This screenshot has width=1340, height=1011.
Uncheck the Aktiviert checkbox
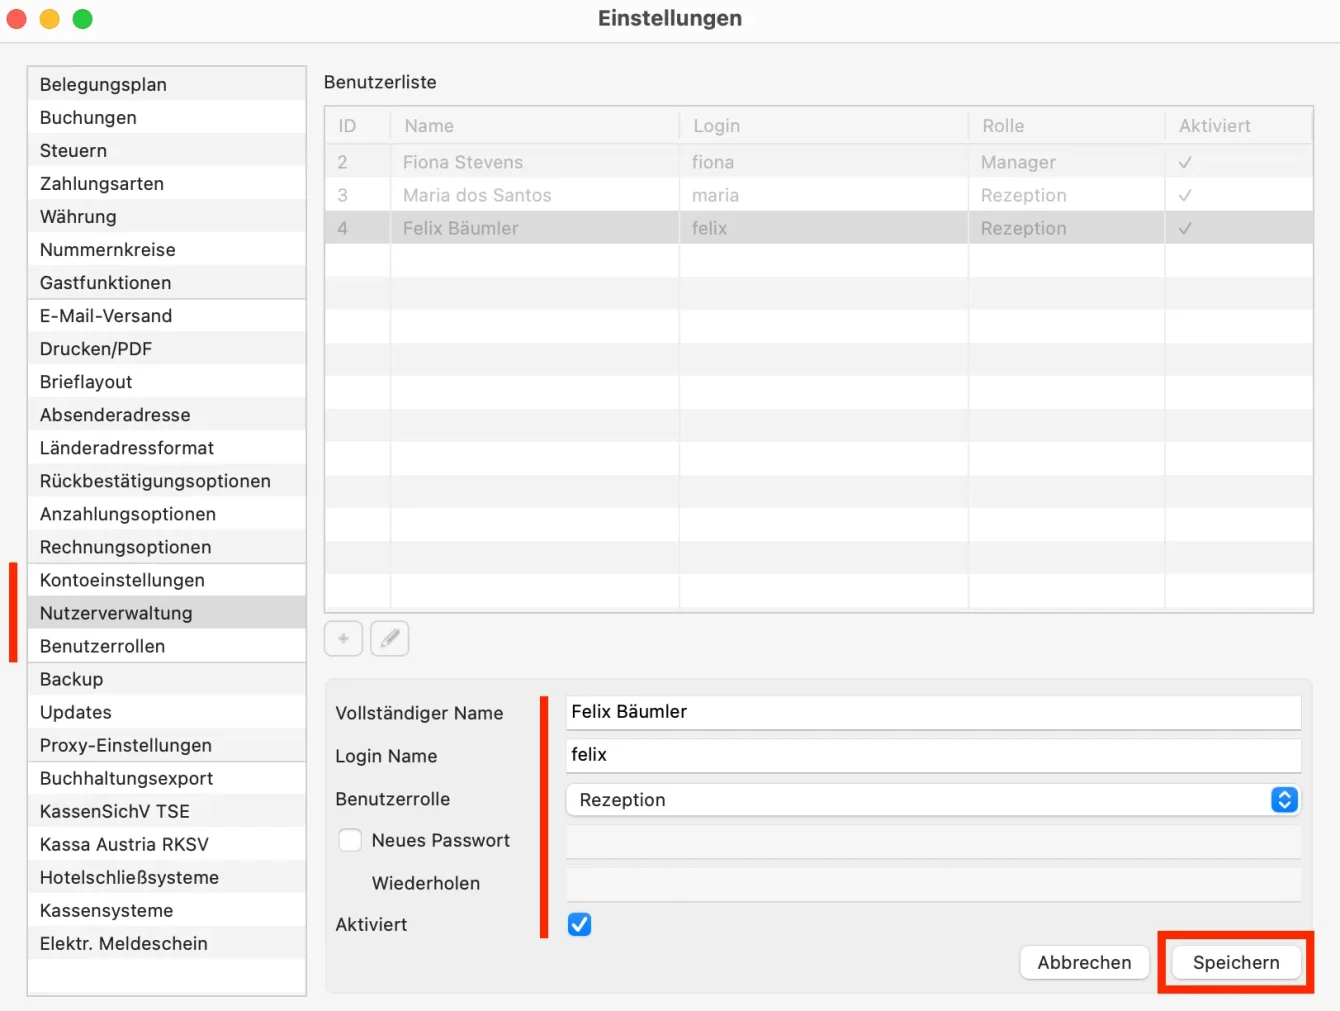[579, 924]
